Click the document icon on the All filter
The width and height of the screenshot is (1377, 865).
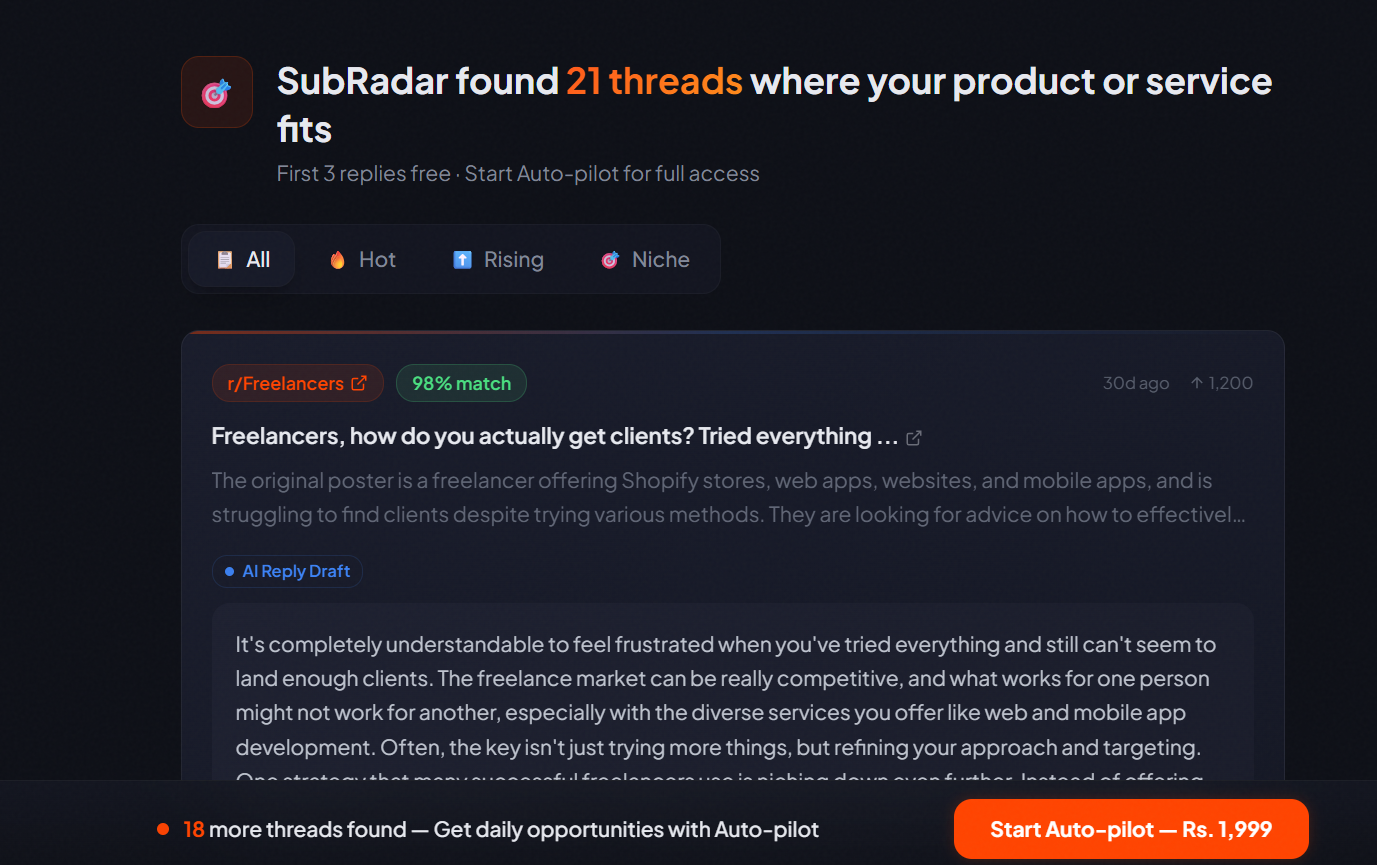(224, 259)
